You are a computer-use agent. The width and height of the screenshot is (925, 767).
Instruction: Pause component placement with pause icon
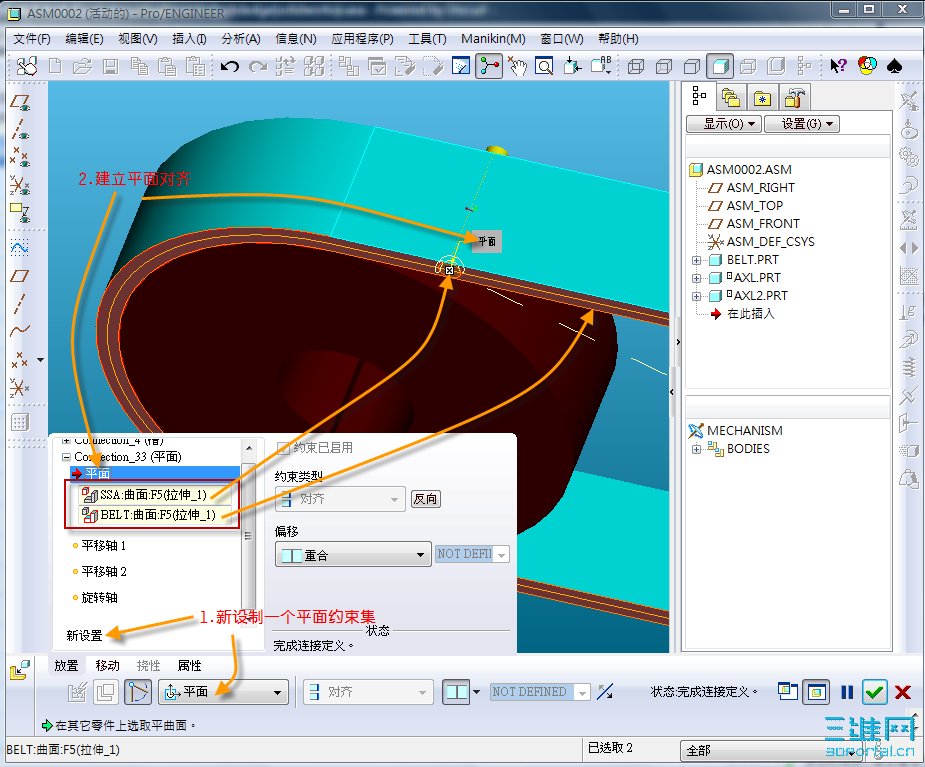tap(847, 692)
